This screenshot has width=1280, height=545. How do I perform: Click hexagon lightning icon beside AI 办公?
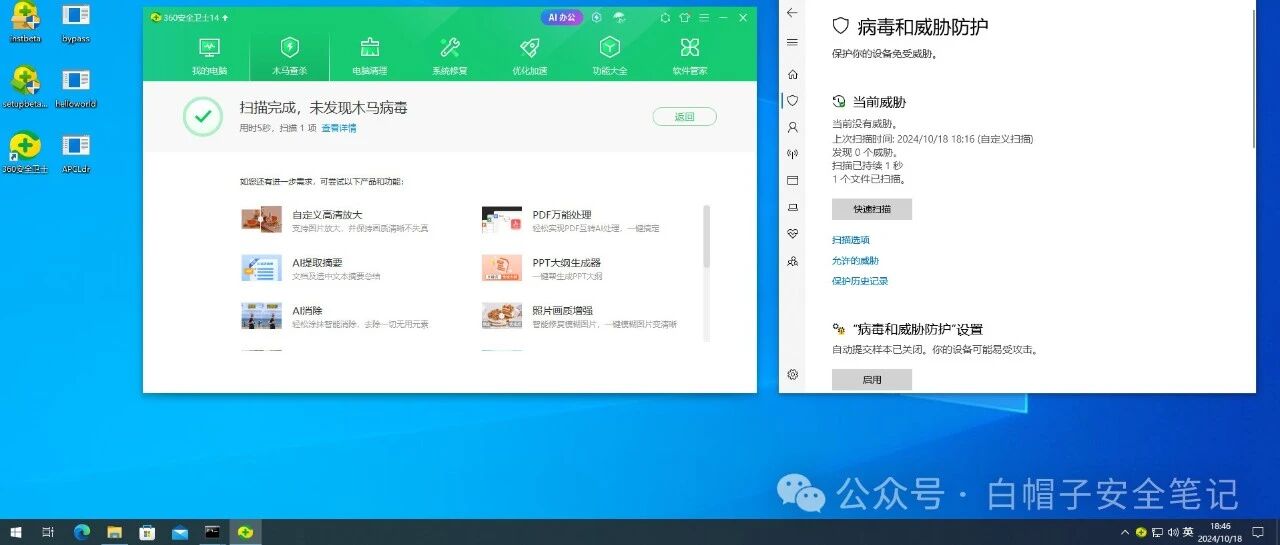pyautogui.click(x=597, y=17)
